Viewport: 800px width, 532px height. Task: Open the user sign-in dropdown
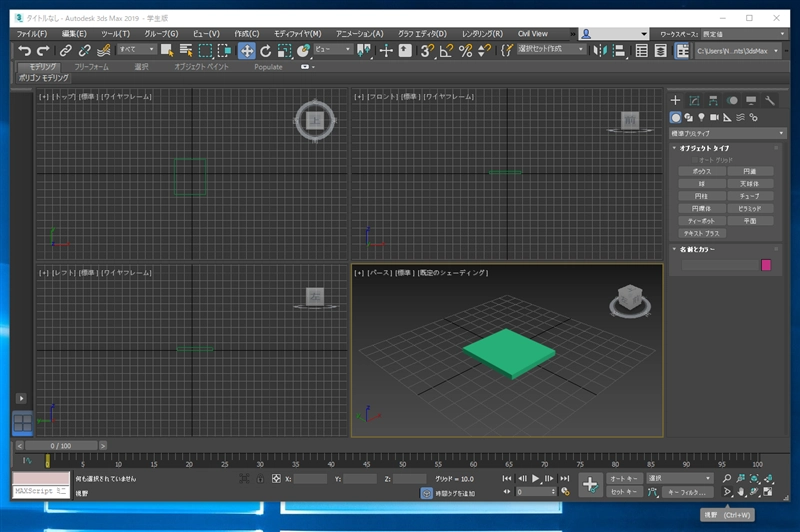click(x=614, y=34)
